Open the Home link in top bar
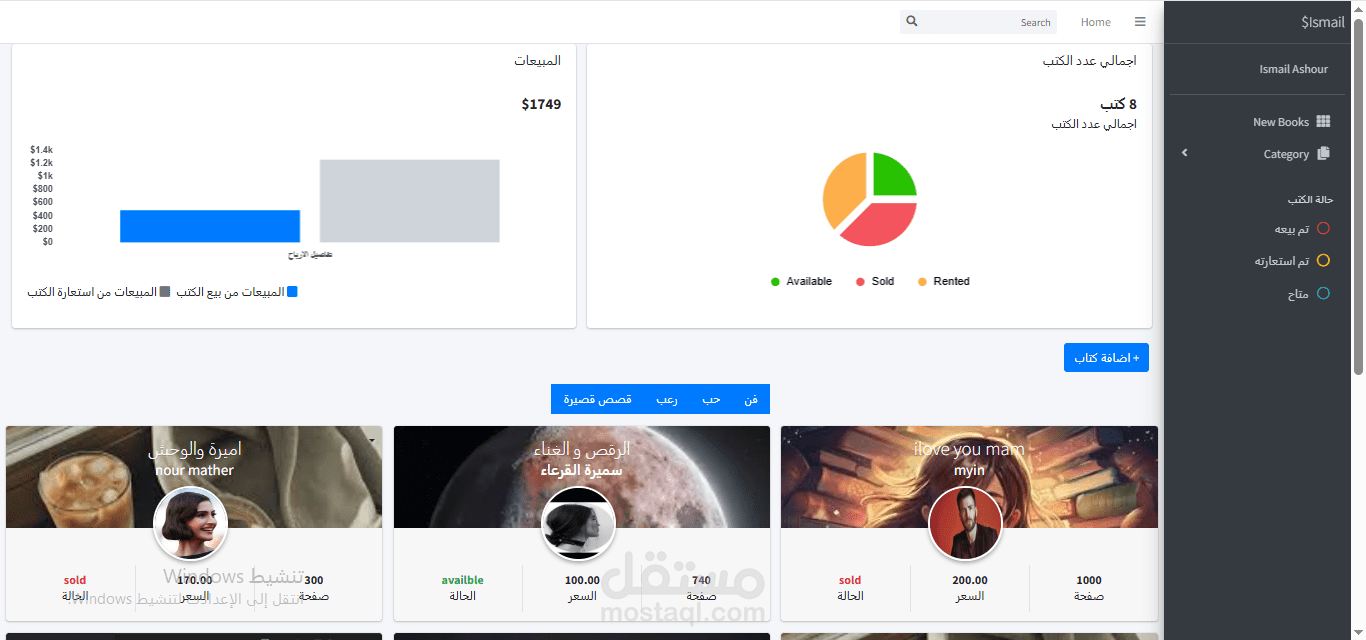Image resolution: width=1366 pixels, height=640 pixels. (x=1095, y=22)
